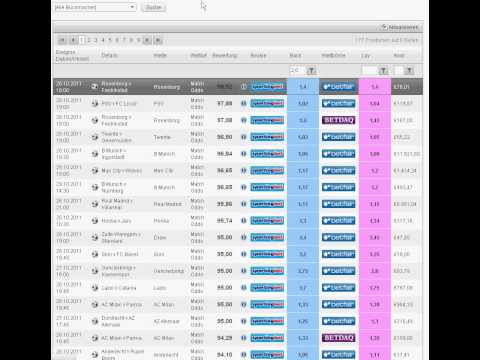Screen dimensions: 480x360
Task: Click sportingbet logo in Sion v FC Basel row
Action: pos(267,254)
